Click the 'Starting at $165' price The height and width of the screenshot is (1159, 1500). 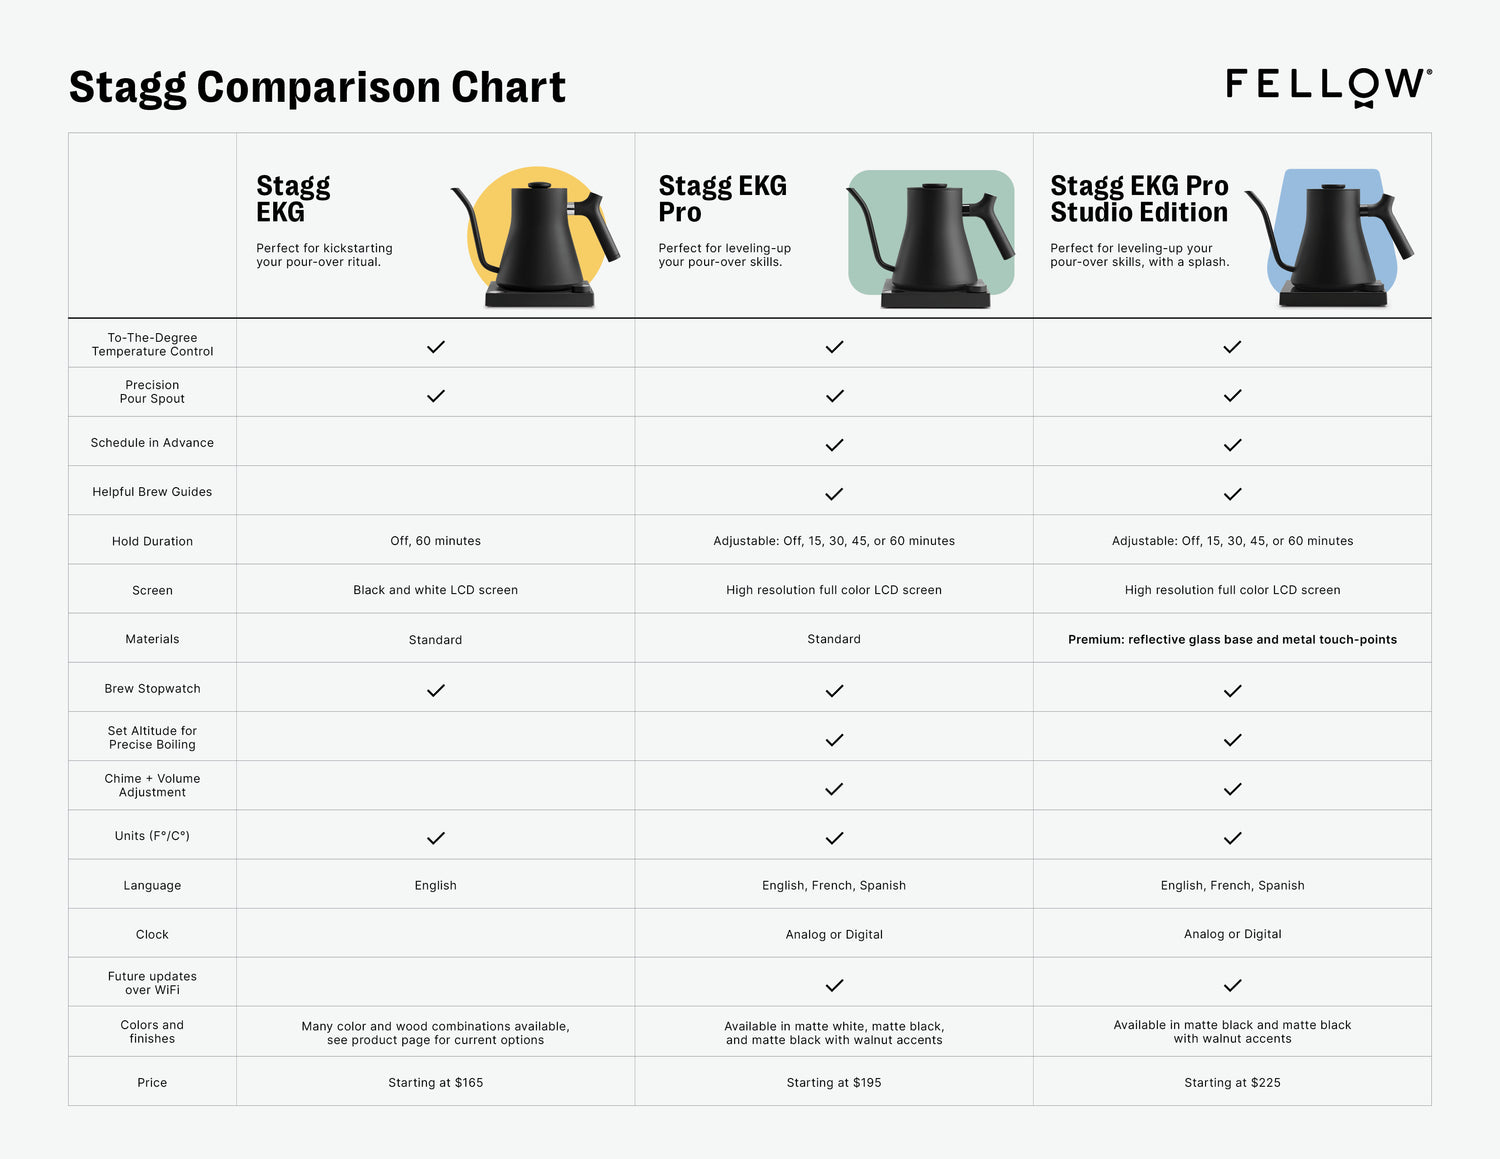point(436,1082)
